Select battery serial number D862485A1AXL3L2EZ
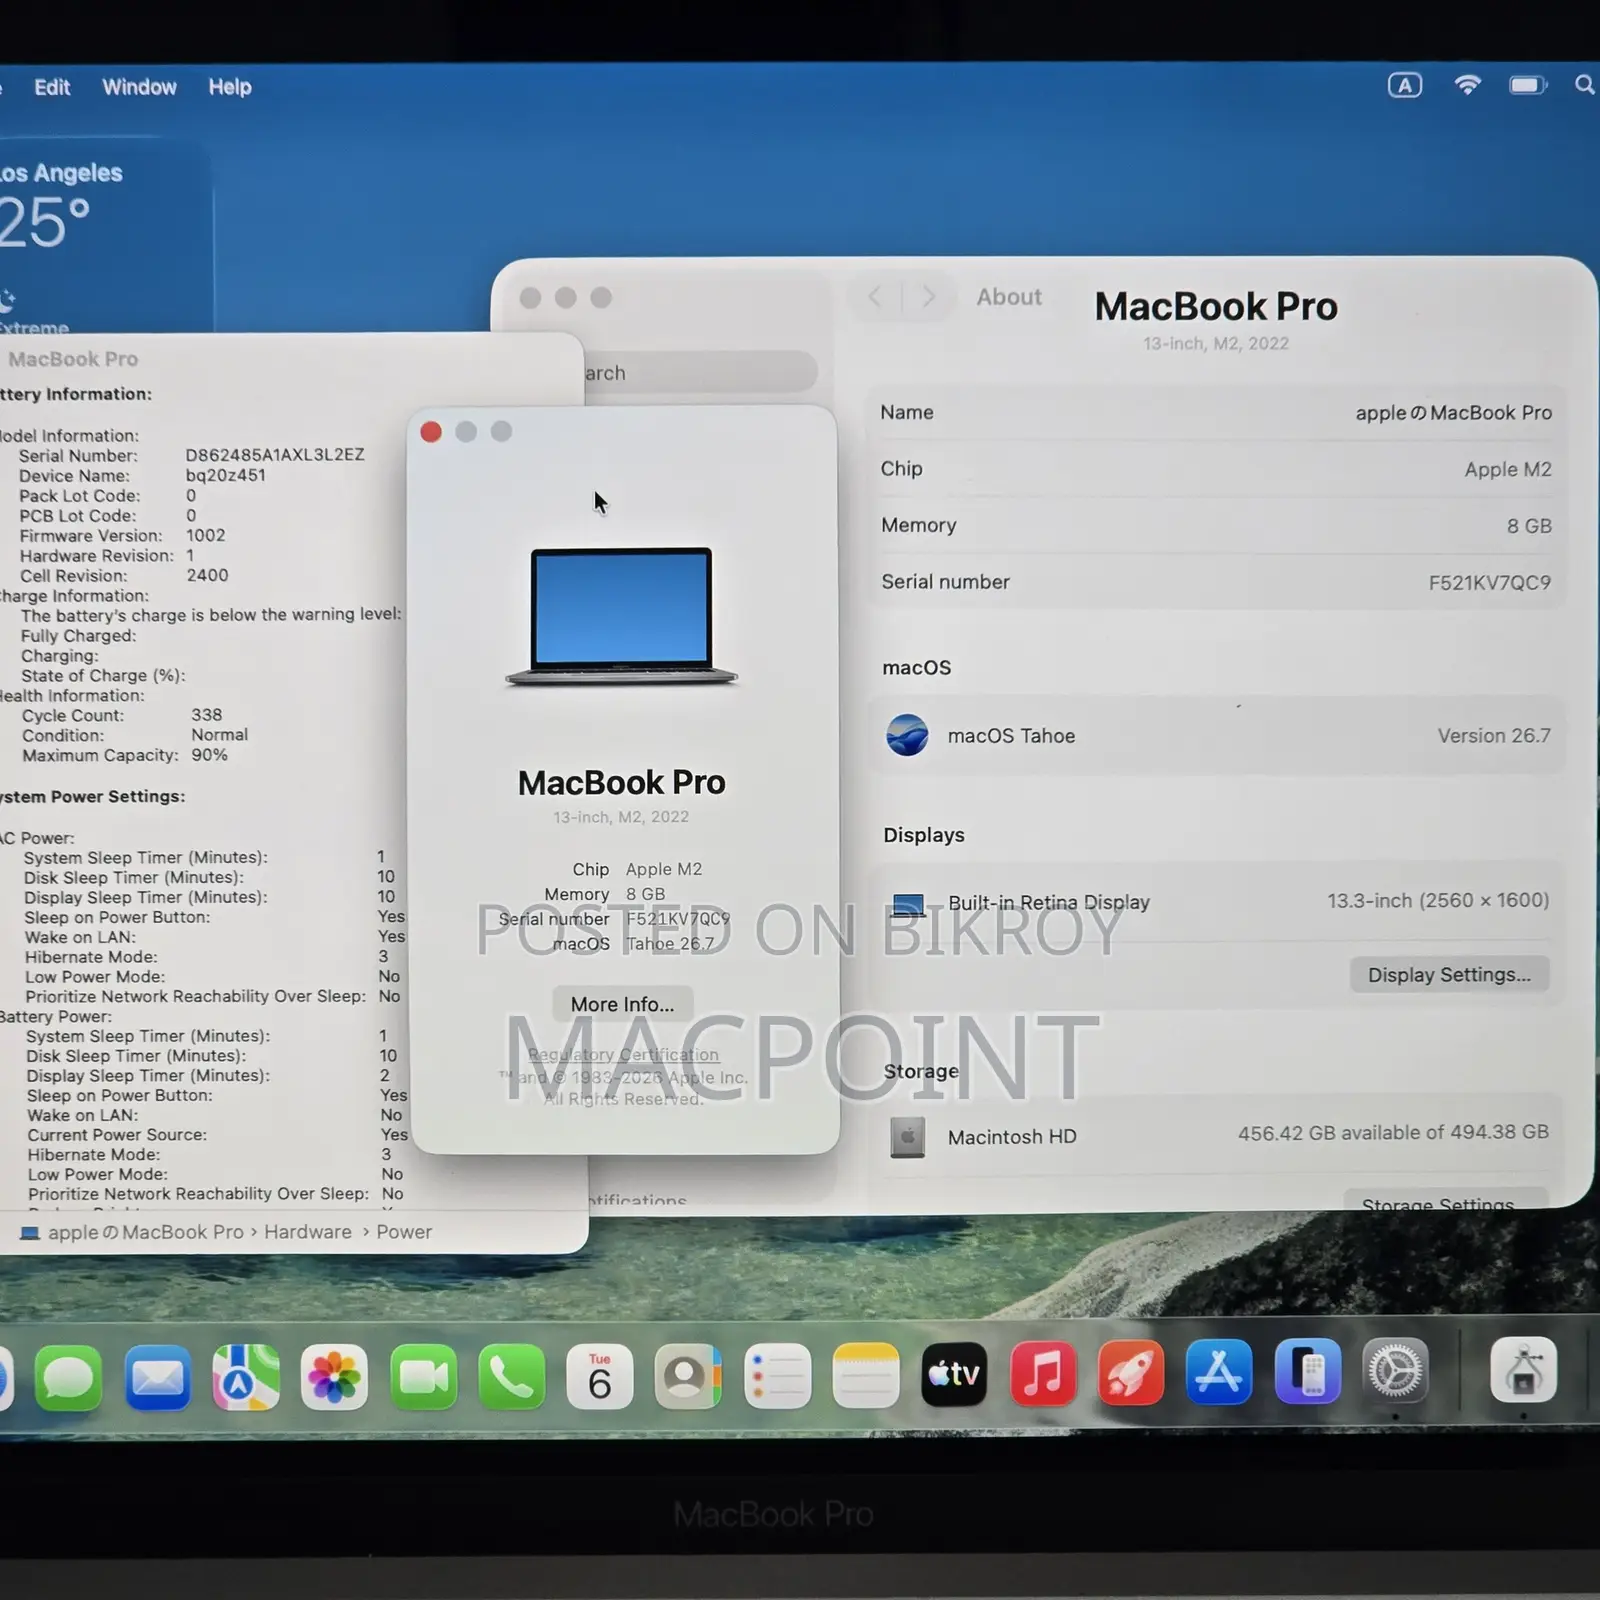 pos(275,455)
